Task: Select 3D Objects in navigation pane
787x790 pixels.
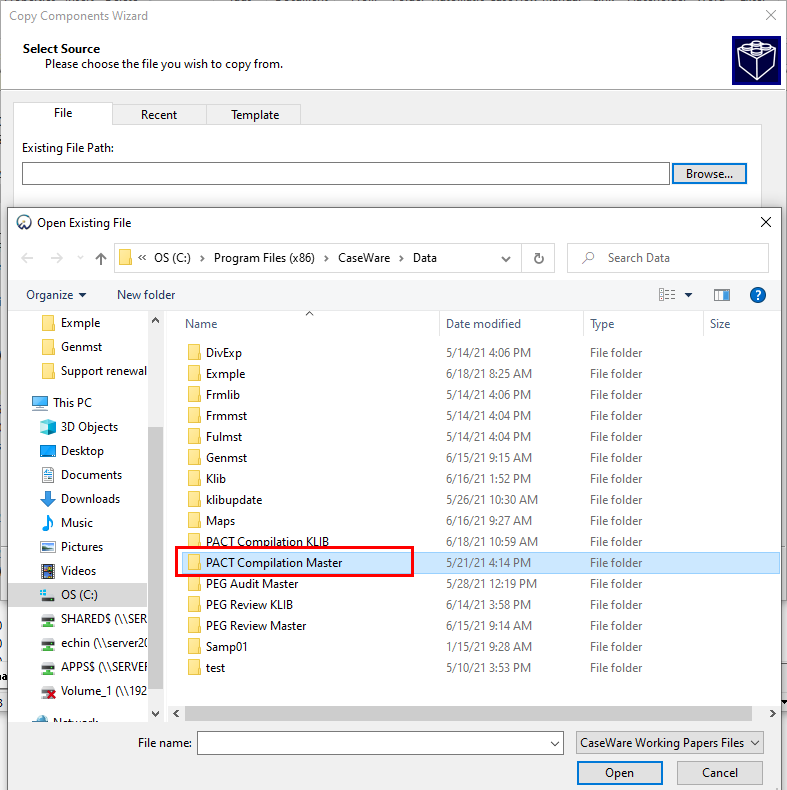Action: click(89, 427)
